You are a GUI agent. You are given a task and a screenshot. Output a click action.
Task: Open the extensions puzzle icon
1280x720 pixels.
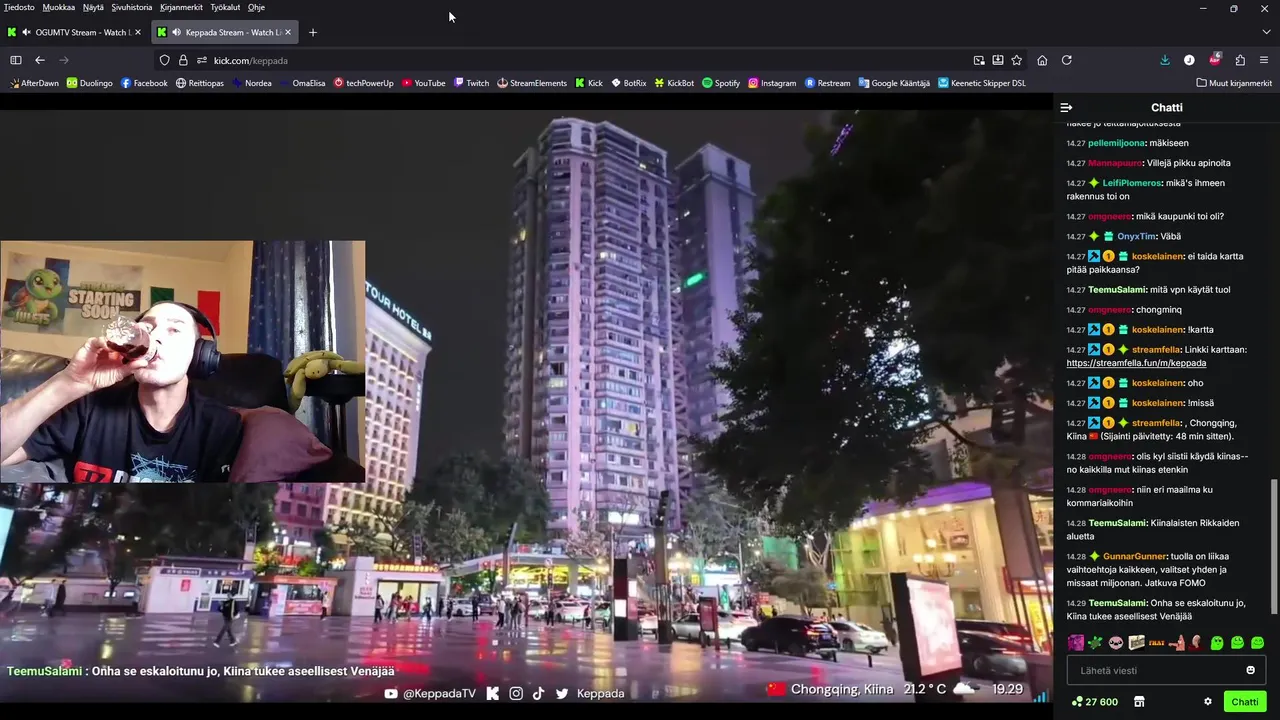1240,60
